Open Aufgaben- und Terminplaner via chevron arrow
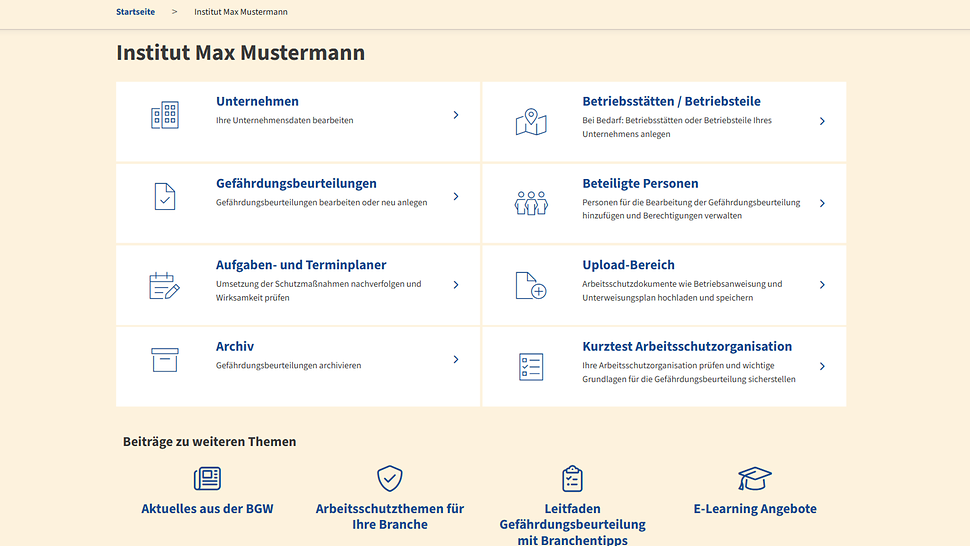 [x=456, y=285]
